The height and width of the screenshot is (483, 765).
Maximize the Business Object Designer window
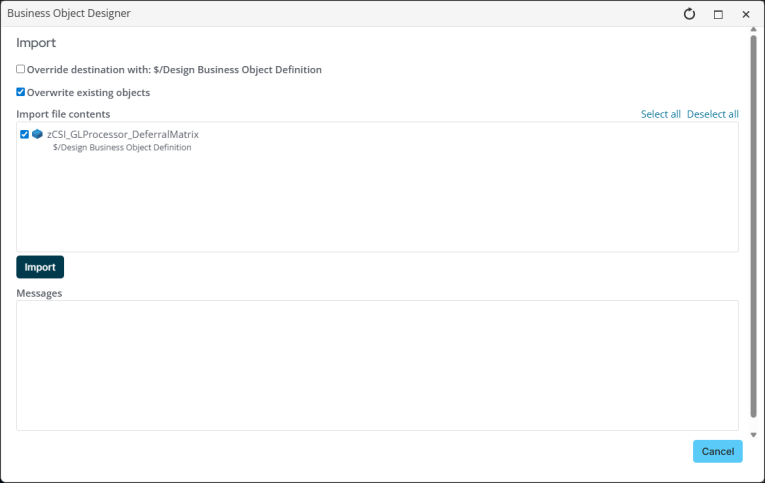(718, 14)
